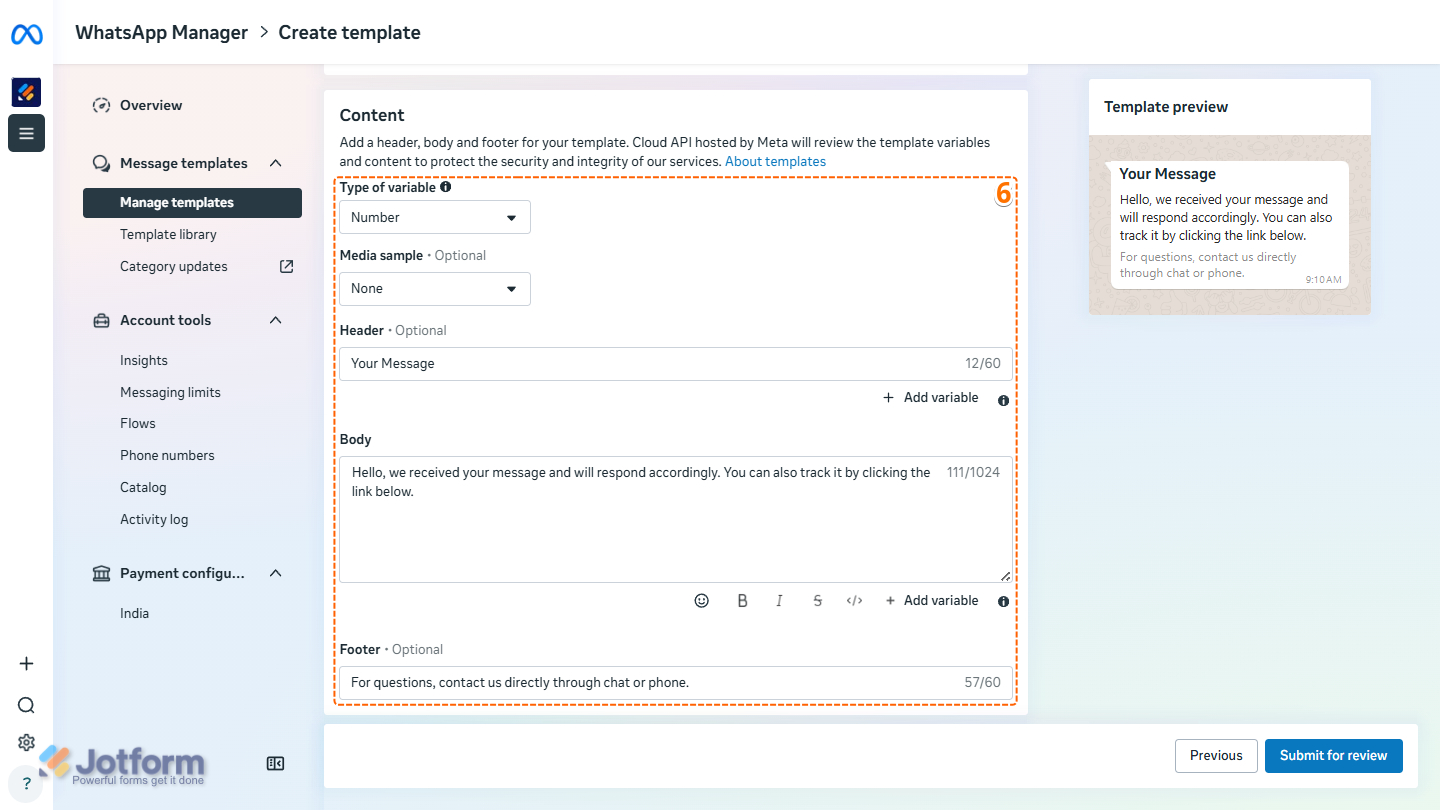The height and width of the screenshot is (810, 1440).
Task: Apply monospace code formatting to body
Action: click(x=854, y=601)
